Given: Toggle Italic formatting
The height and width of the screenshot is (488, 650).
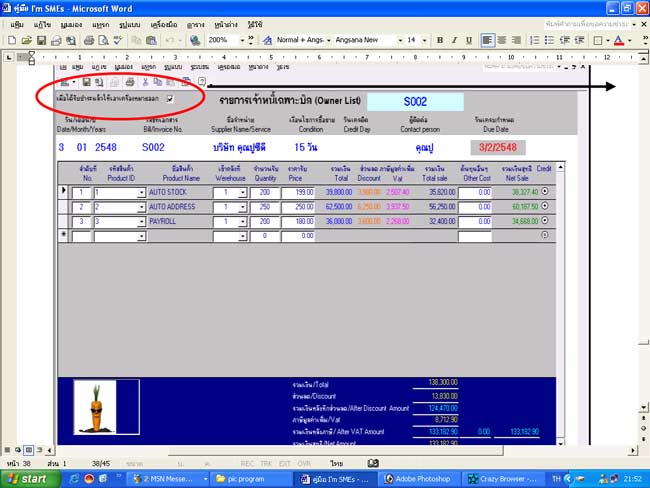Looking at the screenshot, I should [x=456, y=40].
